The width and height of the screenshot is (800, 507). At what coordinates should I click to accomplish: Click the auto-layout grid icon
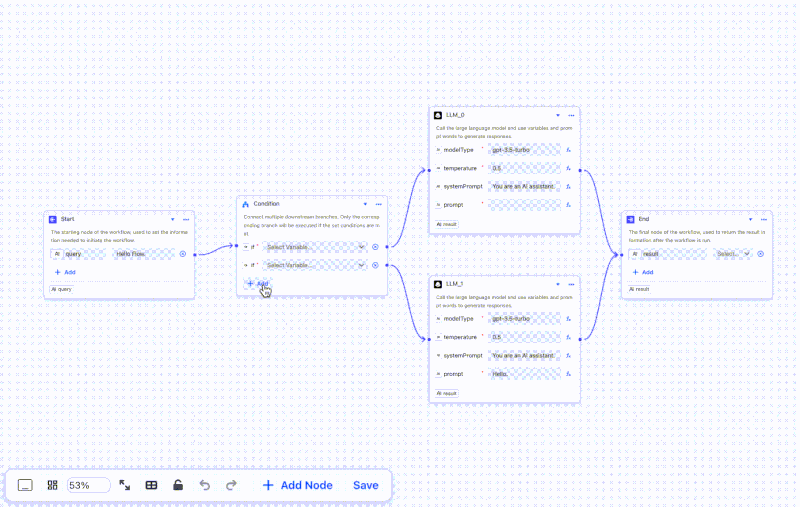[53, 485]
